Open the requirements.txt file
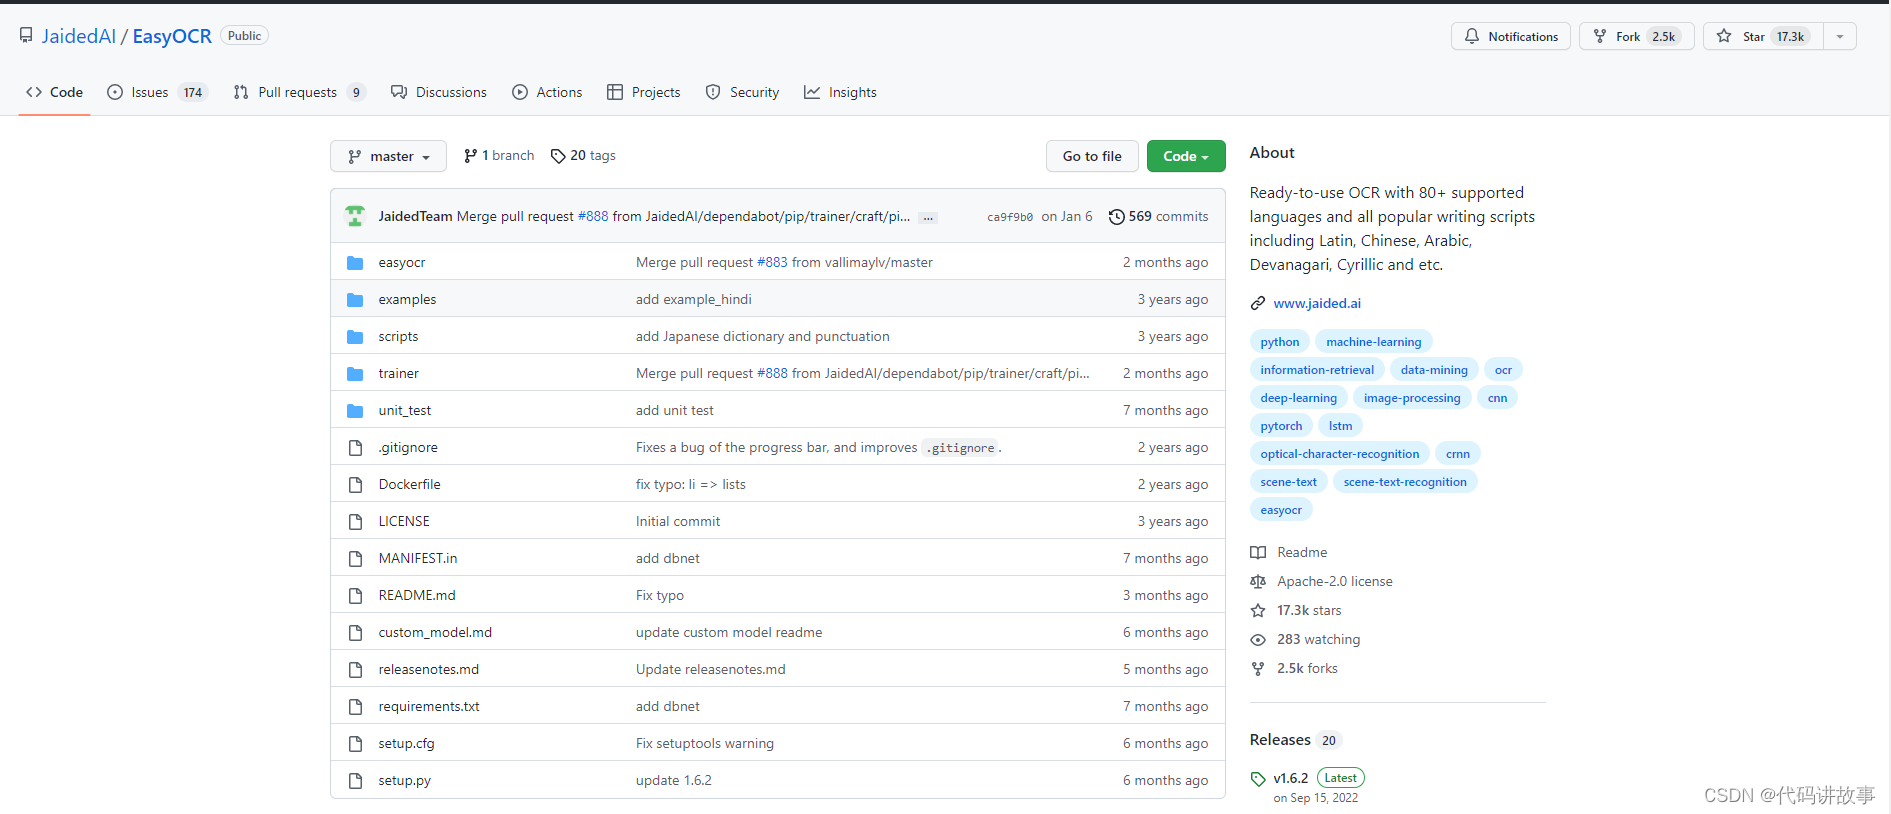1891x814 pixels. 429,707
